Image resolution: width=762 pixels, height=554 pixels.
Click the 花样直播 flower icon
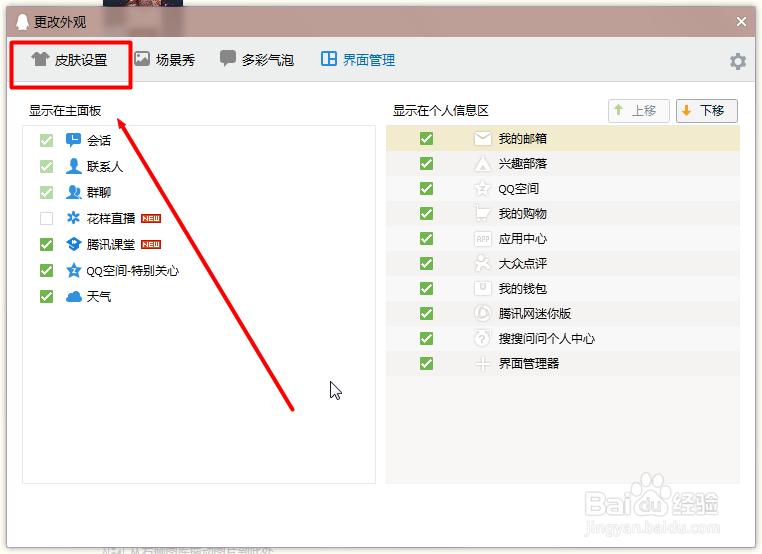click(x=73, y=218)
